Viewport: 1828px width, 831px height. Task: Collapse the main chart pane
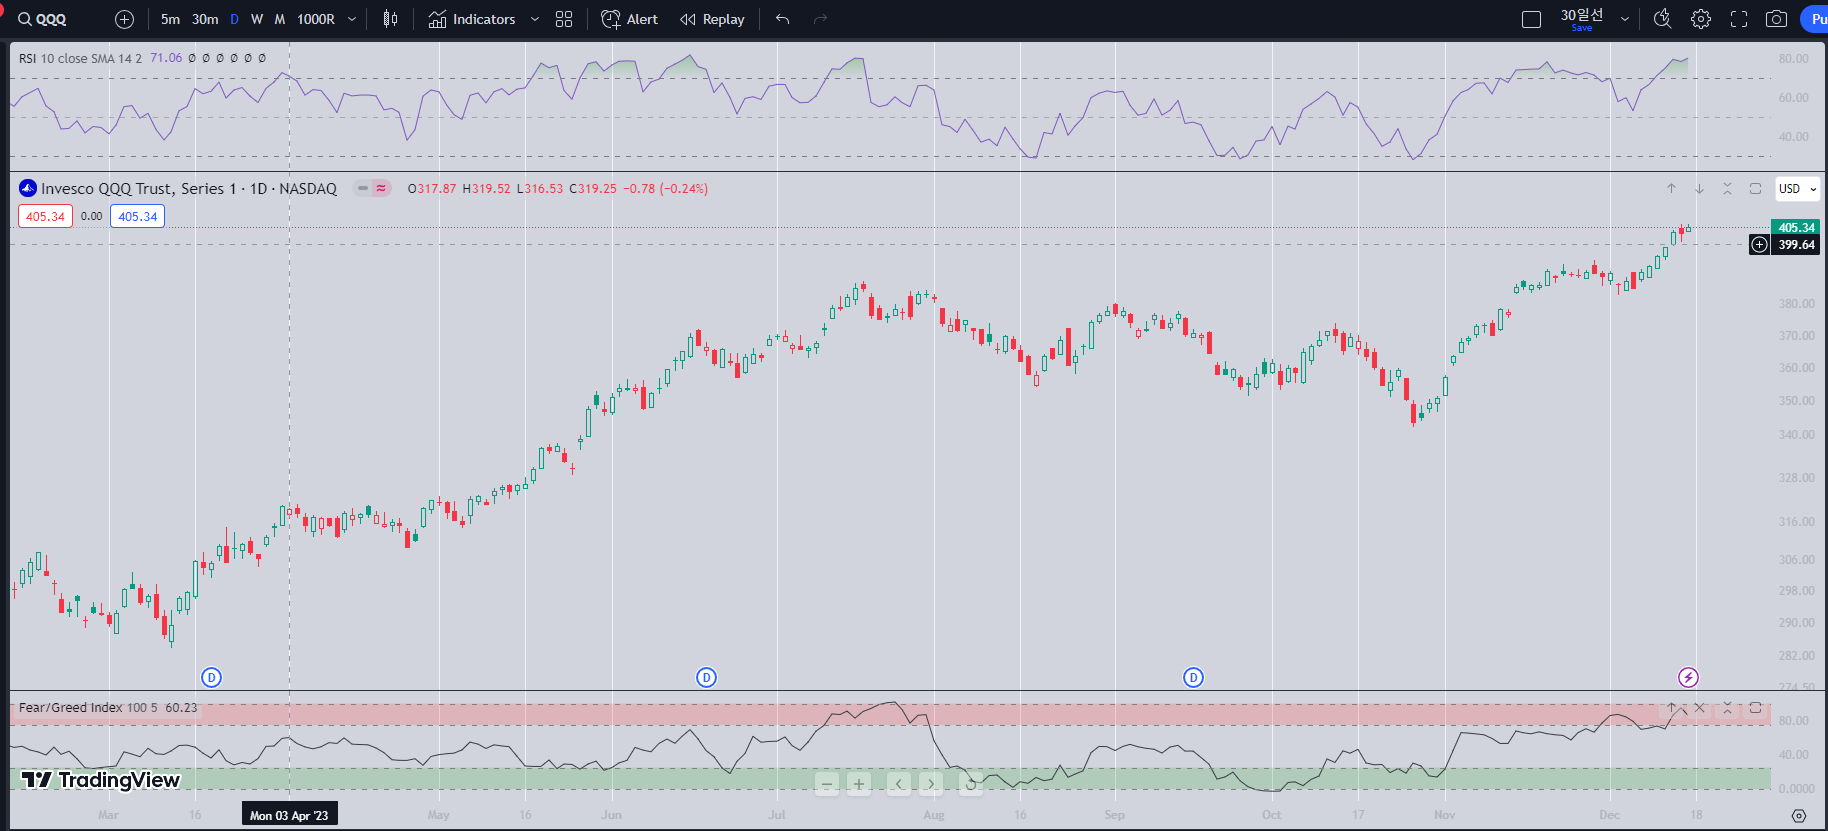[x=1727, y=188]
